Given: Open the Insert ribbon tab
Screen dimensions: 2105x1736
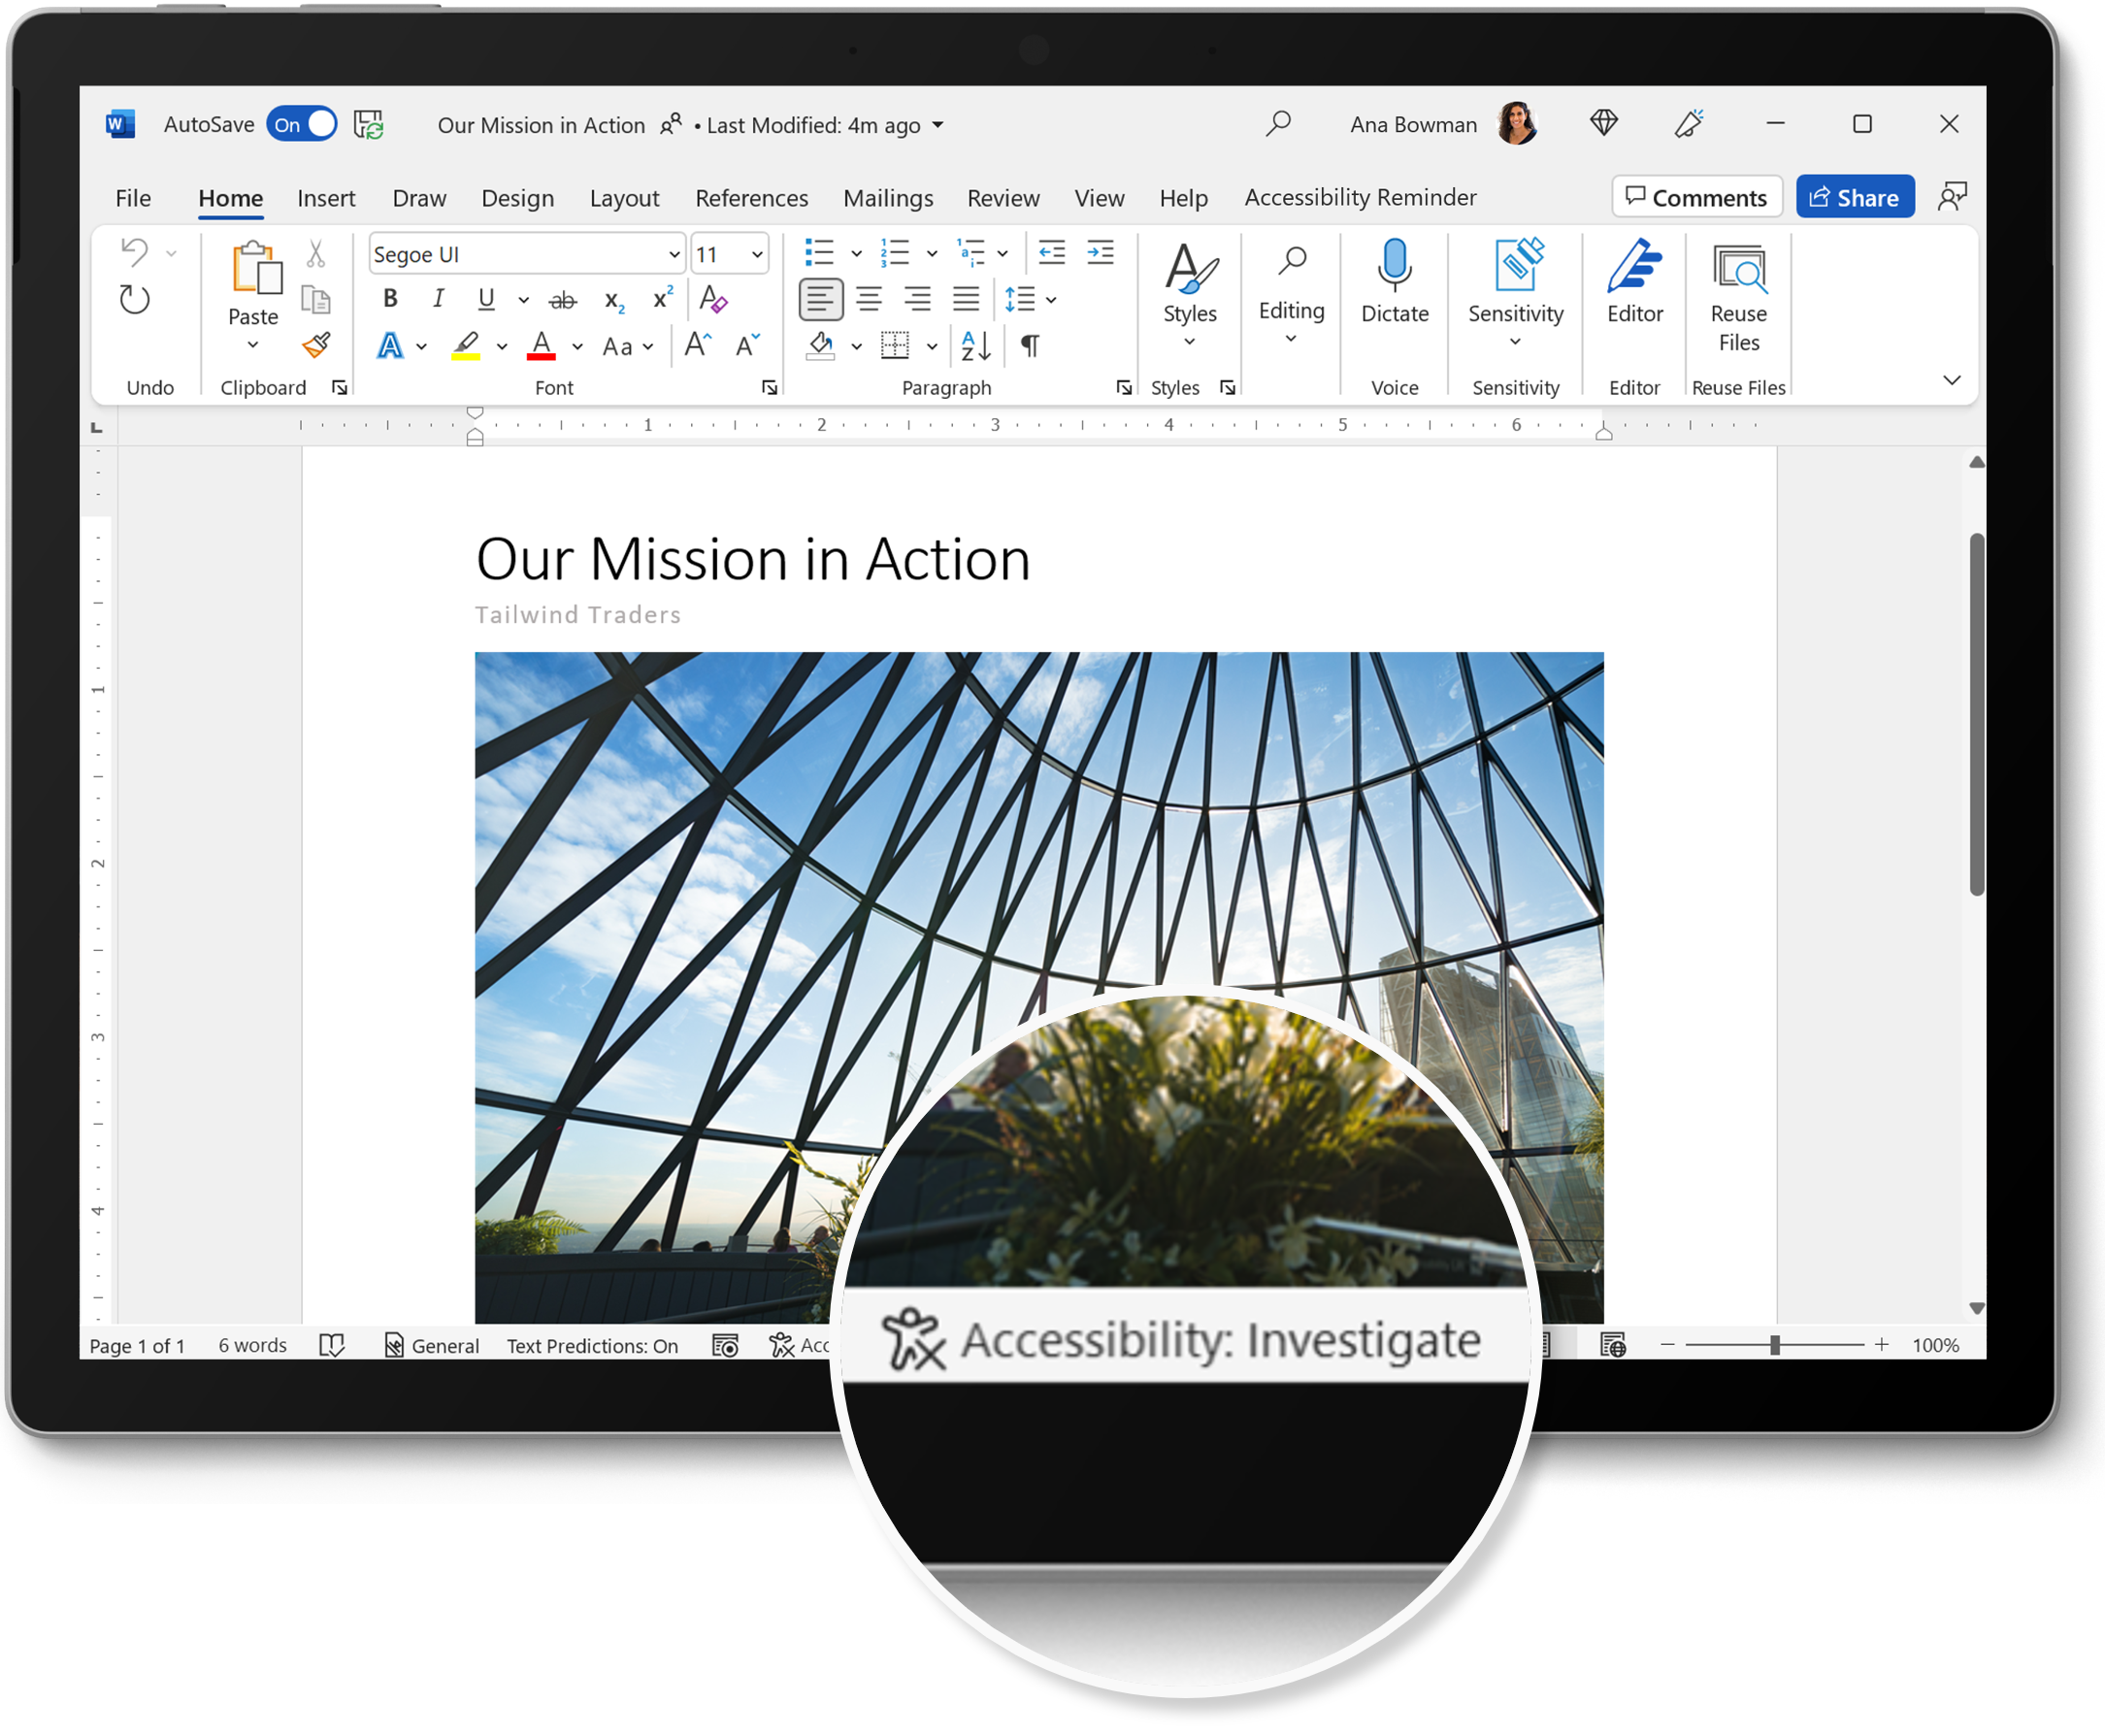Looking at the screenshot, I should point(327,196).
